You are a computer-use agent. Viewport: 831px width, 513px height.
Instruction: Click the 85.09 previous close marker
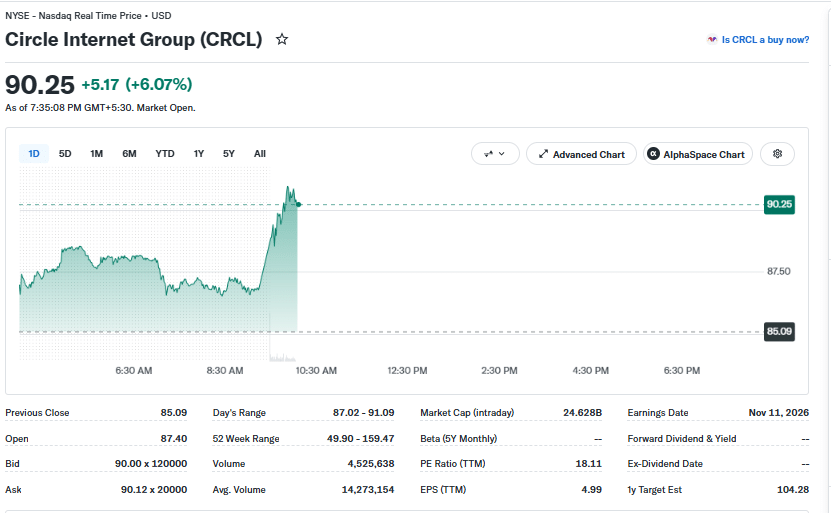(x=779, y=331)
